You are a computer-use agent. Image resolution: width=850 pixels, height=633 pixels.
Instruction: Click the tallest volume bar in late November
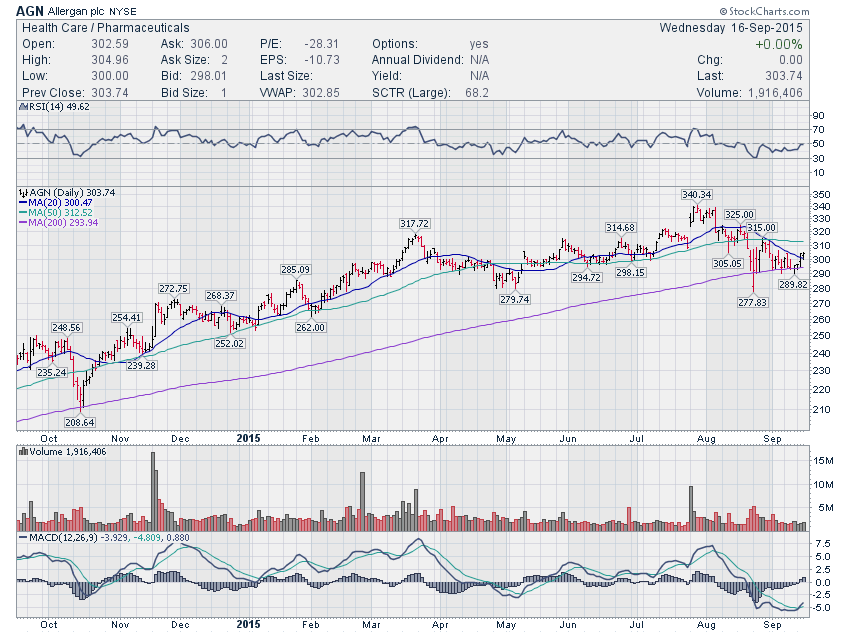click(153, 492)
